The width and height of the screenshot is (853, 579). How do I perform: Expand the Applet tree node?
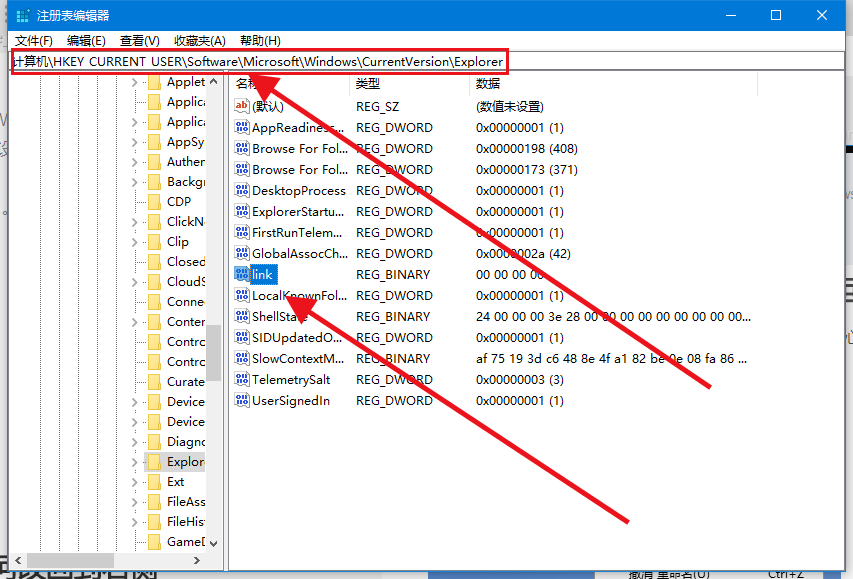[x=134, y=82]
